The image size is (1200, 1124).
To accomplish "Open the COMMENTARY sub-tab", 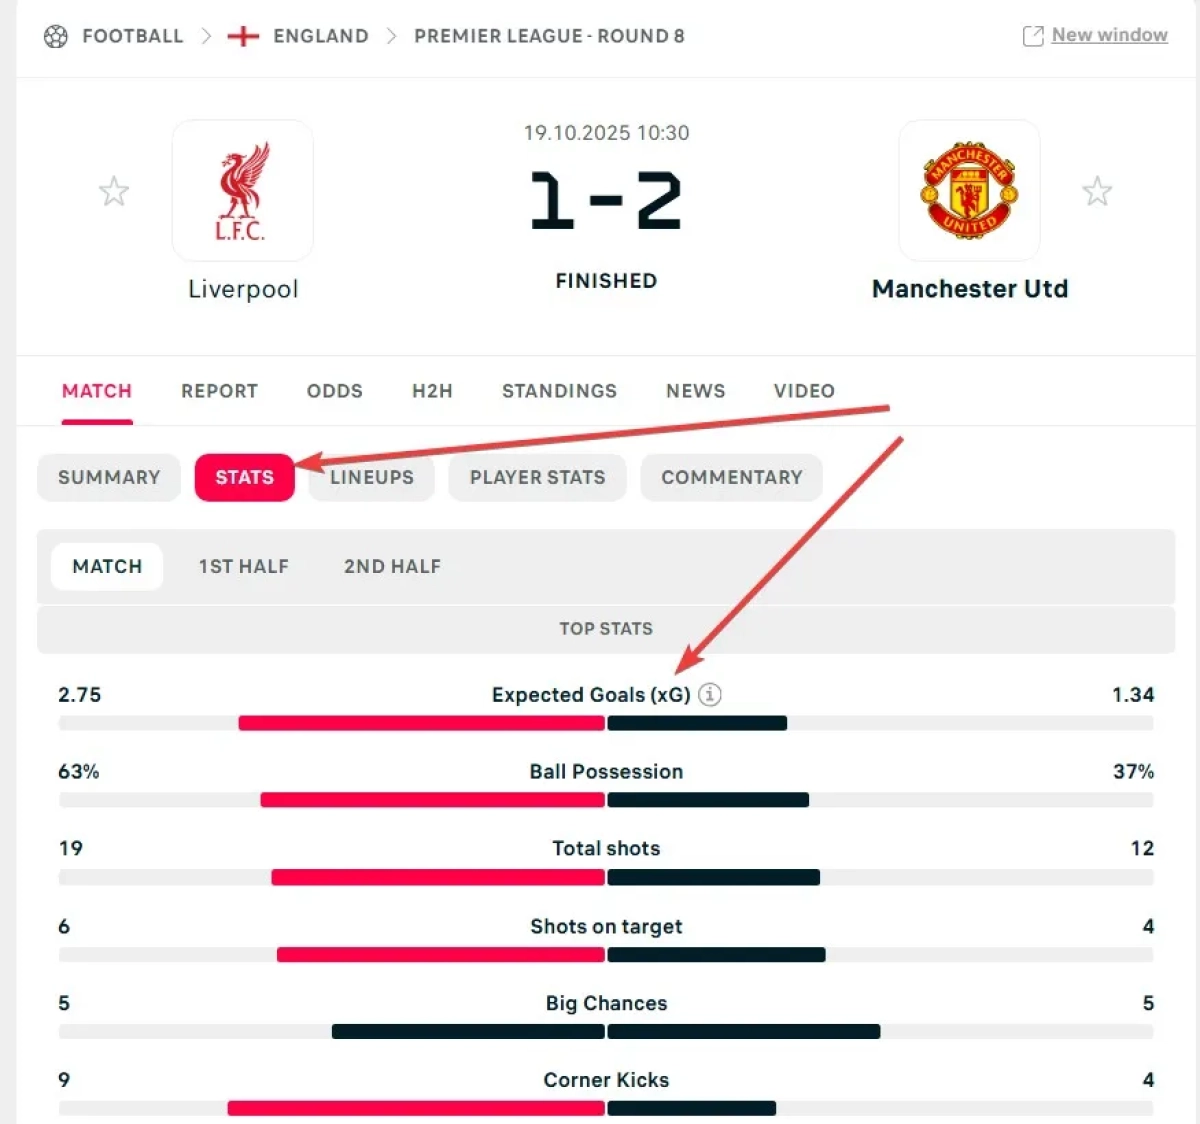I will coord(731,478).
